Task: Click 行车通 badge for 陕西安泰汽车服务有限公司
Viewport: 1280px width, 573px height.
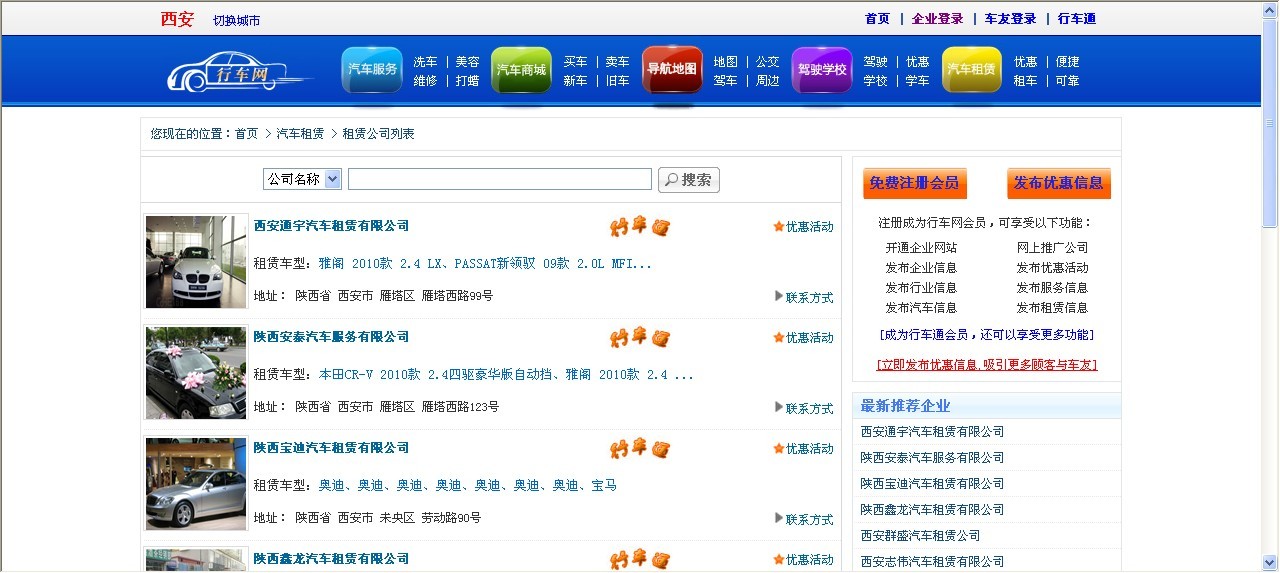Action: [x=640, y=338]
